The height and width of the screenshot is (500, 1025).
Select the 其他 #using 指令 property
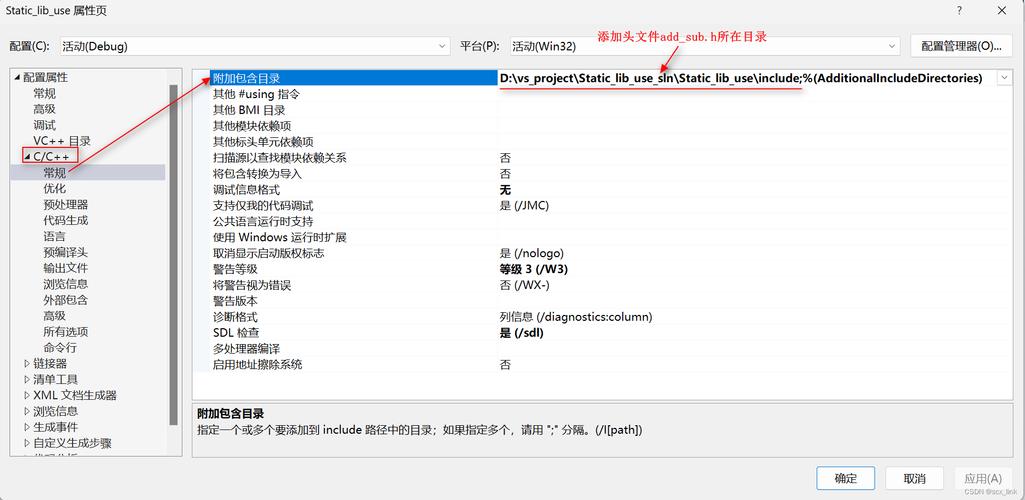[256, 94]
